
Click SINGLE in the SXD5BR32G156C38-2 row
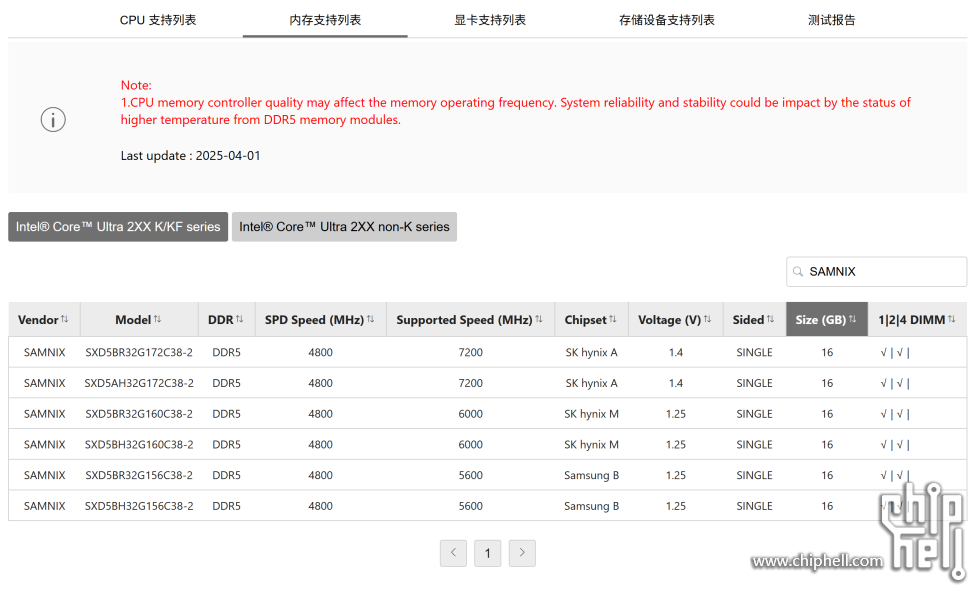coord(754,476)
